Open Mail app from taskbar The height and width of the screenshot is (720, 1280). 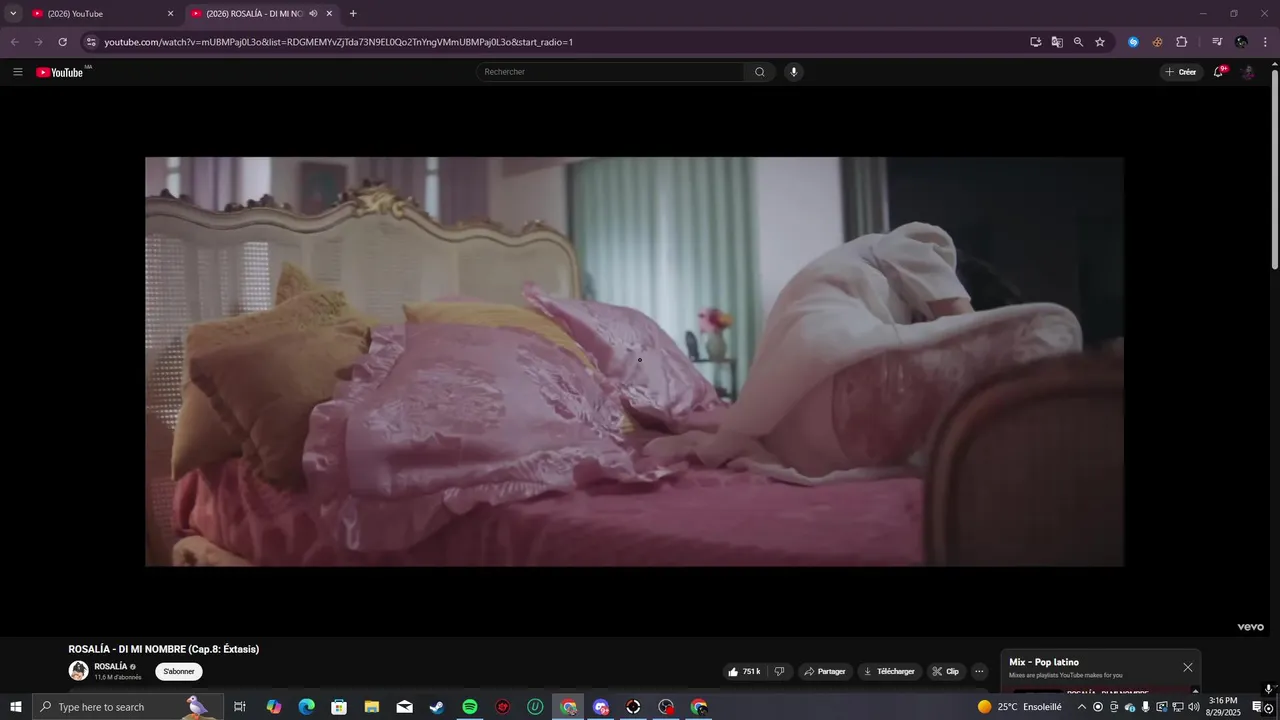pos(404,707)
